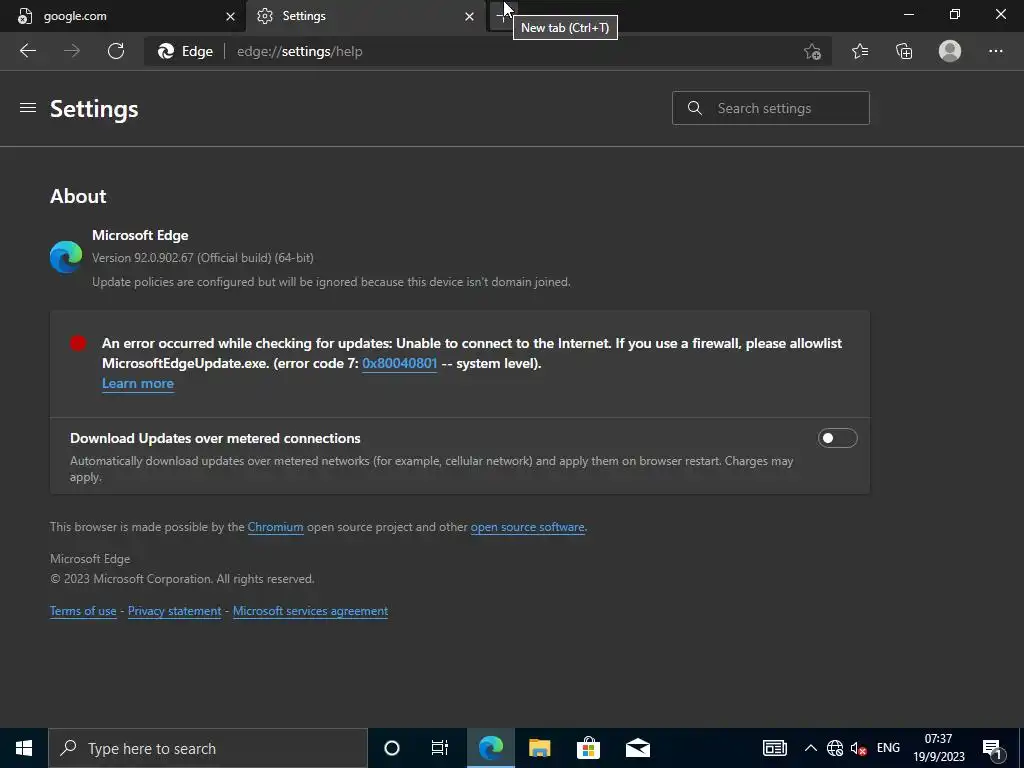Click the red error status dot
1024x768 pixels.
[78, 344]
